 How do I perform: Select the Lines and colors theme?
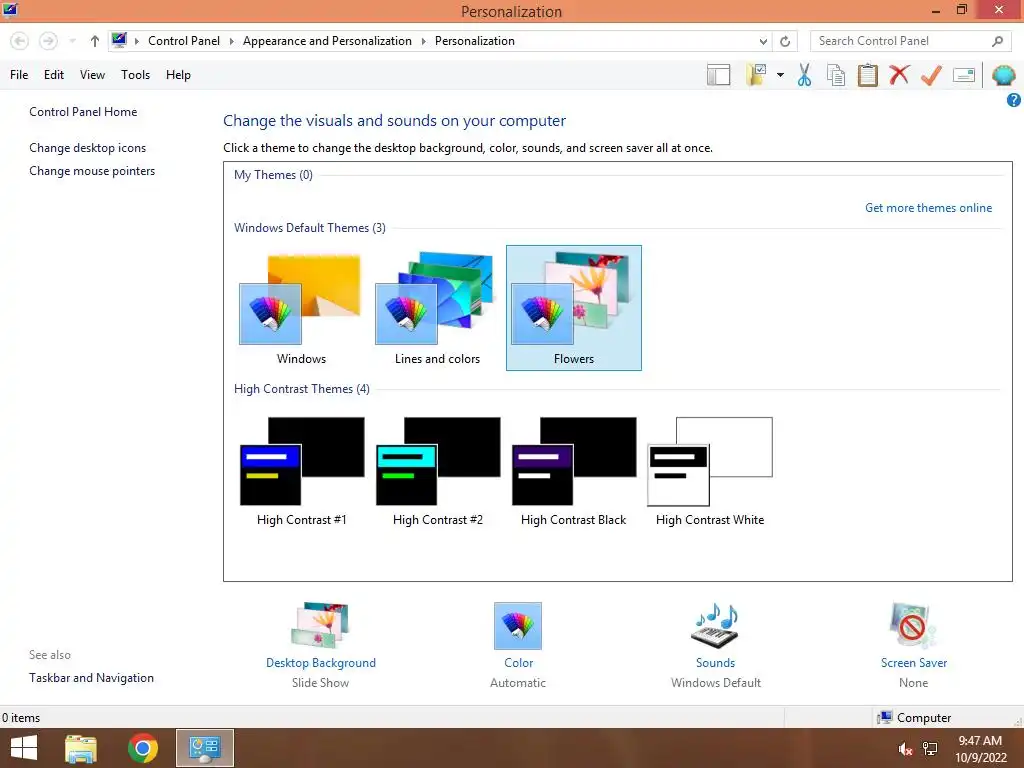[x=437, y=308]
